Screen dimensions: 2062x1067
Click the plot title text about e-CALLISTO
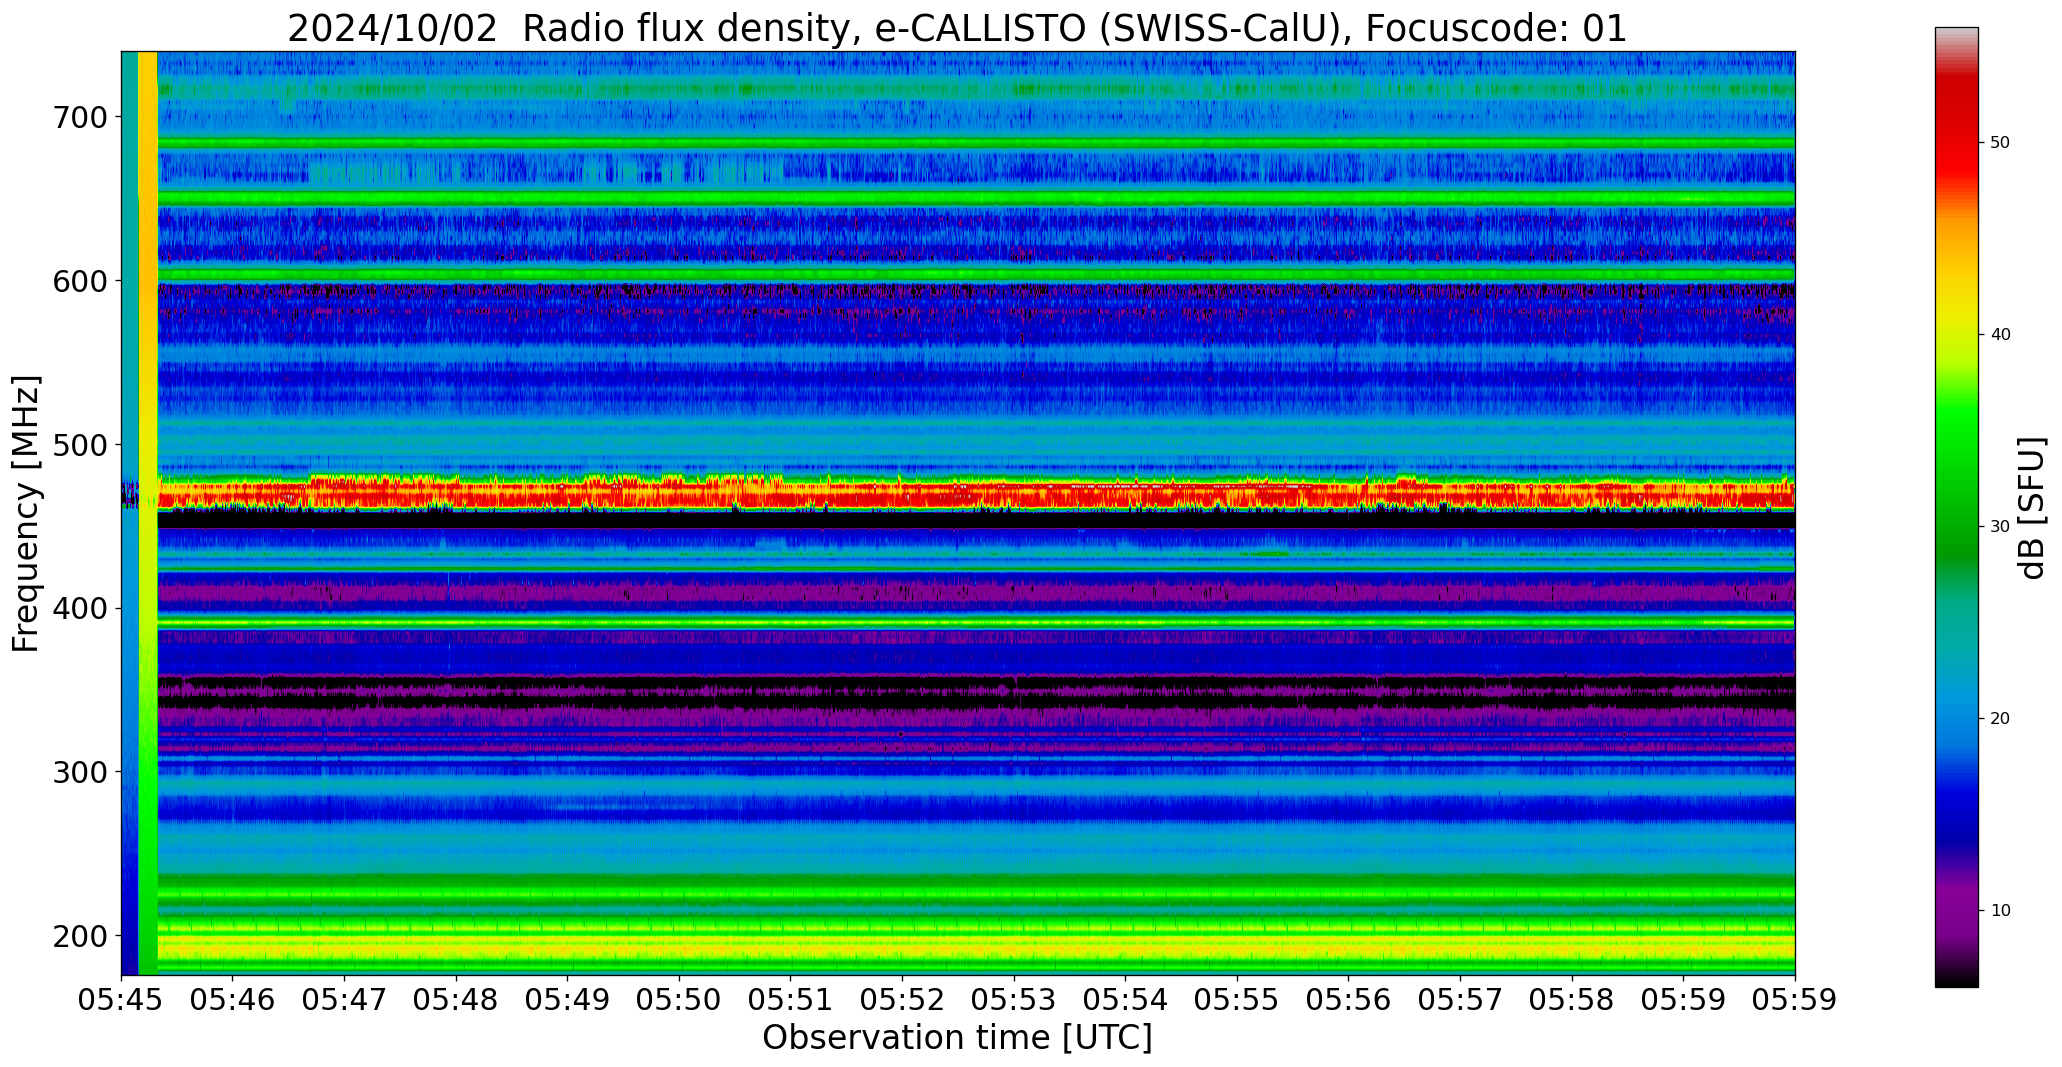click(x=957, y=29)
